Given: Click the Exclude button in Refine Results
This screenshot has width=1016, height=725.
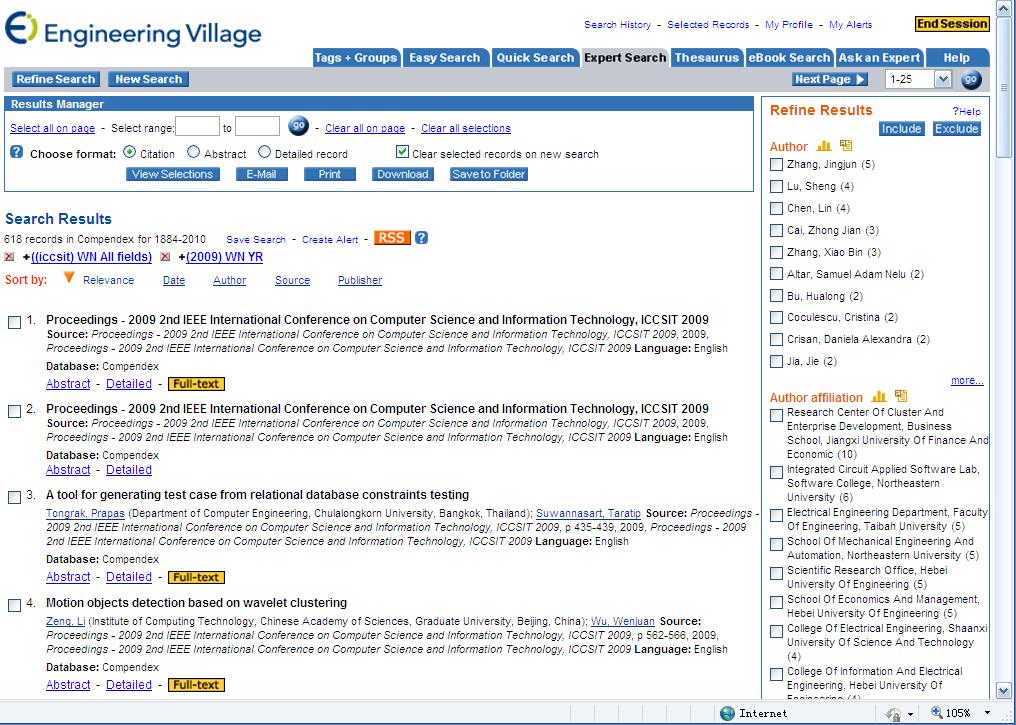Looking at the screenshot, I should coord(956,128).
